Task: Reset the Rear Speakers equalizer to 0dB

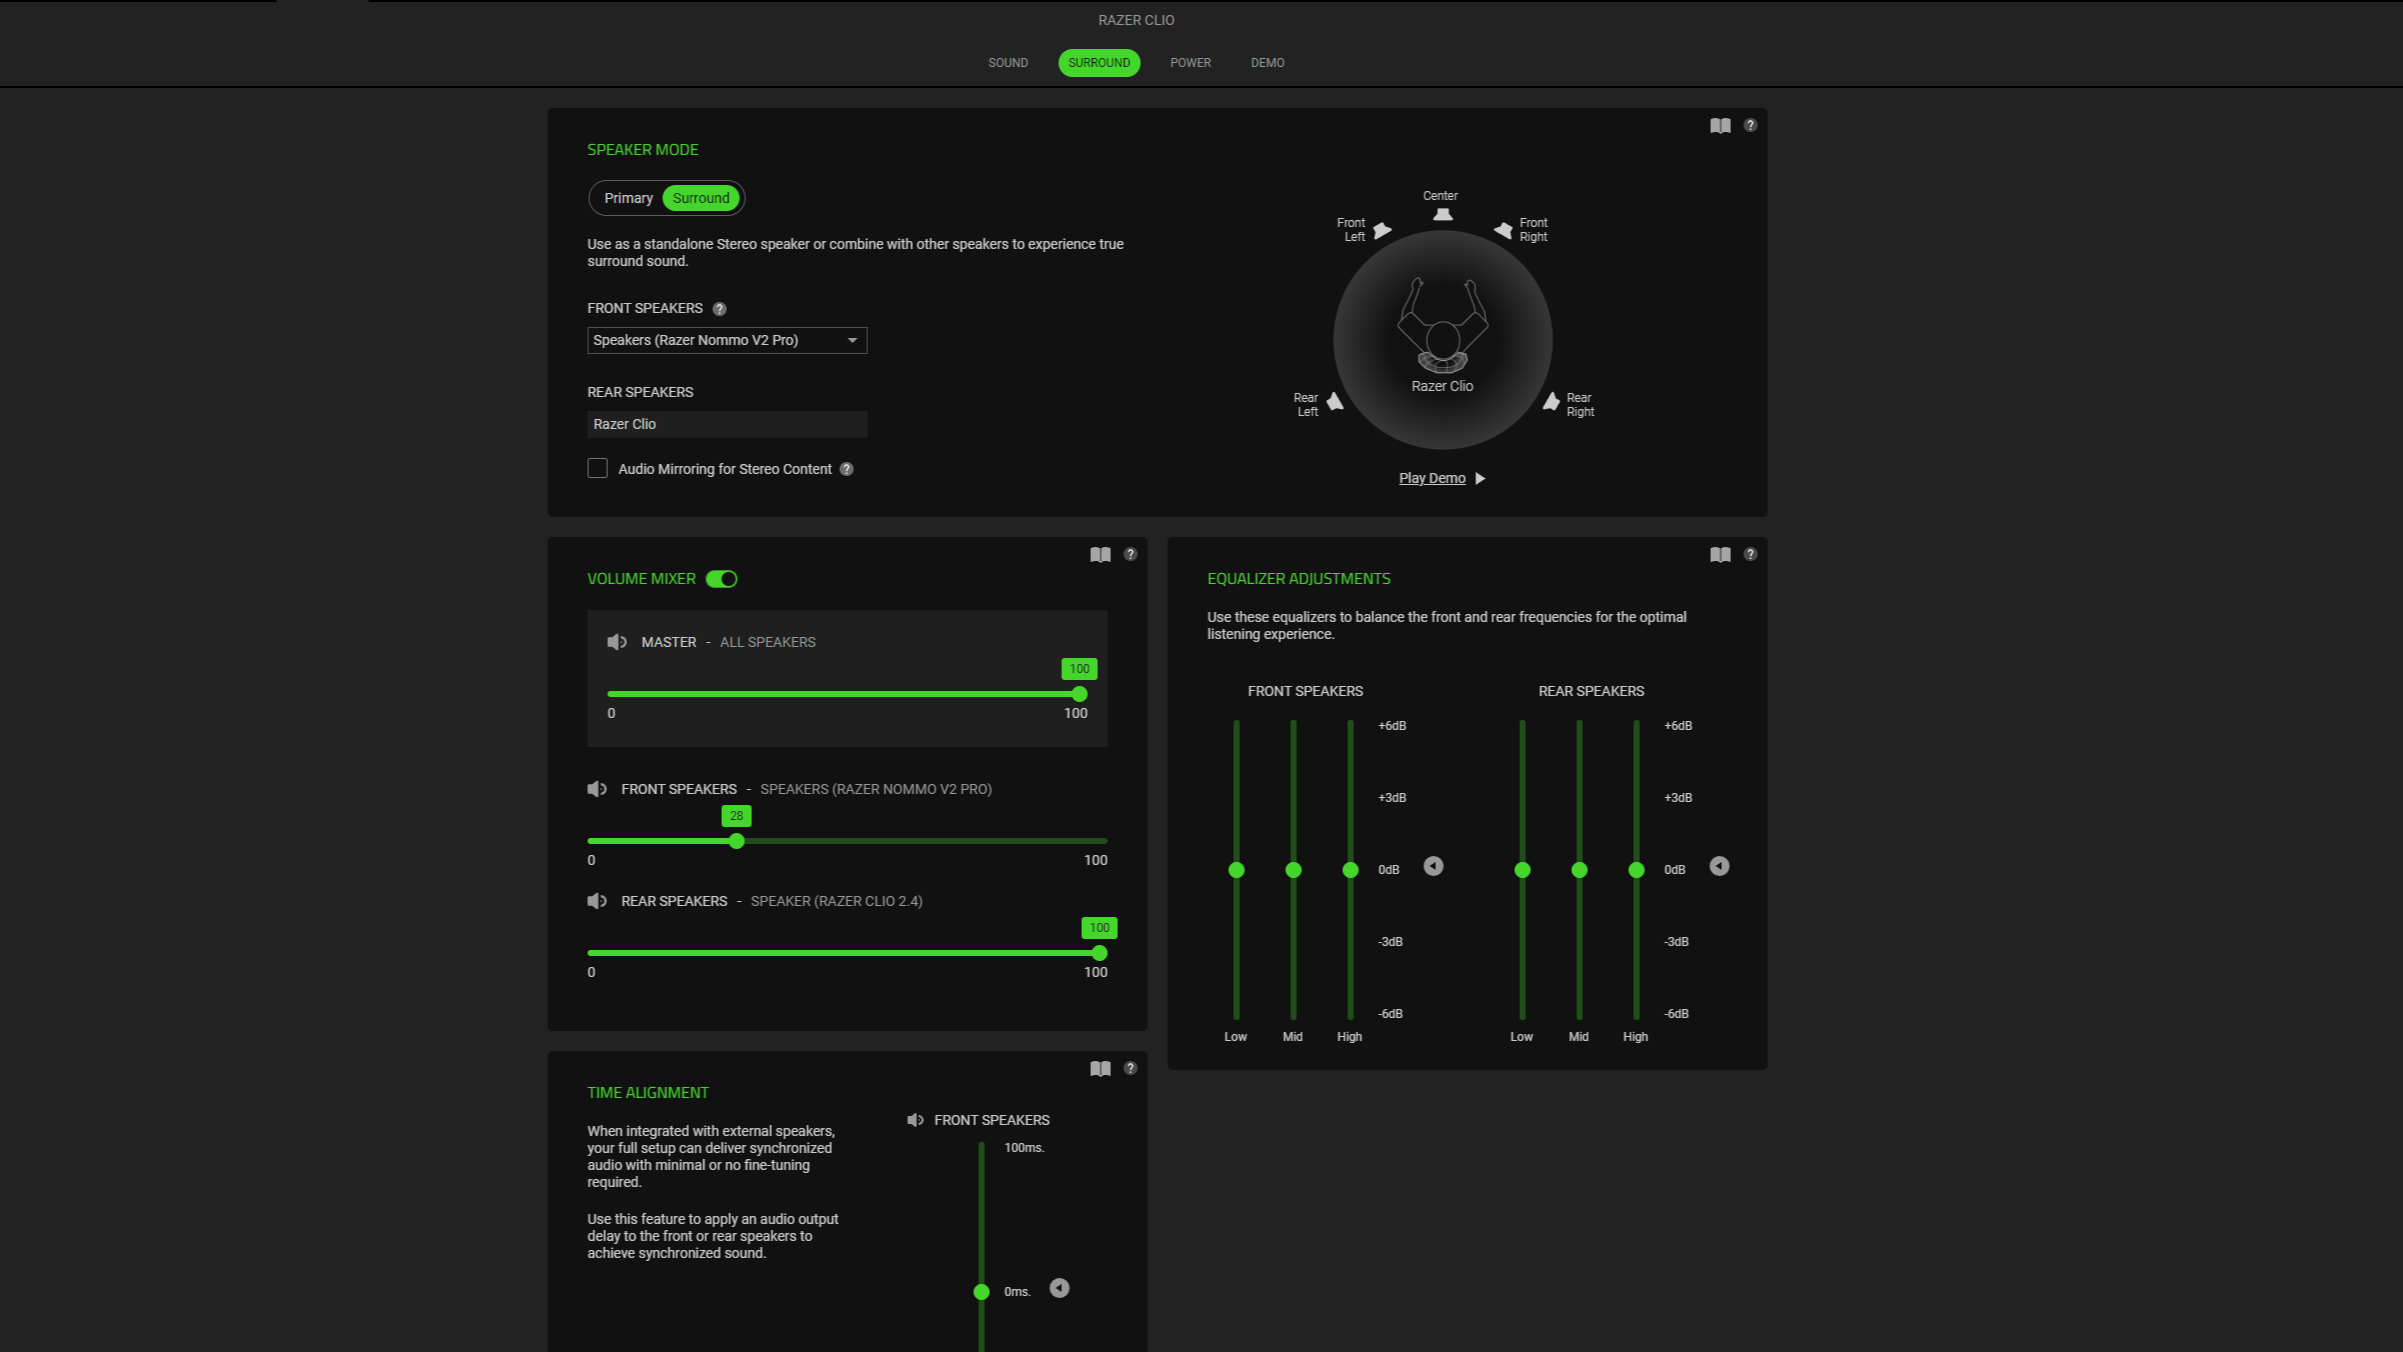Action: coord(1719,866)
